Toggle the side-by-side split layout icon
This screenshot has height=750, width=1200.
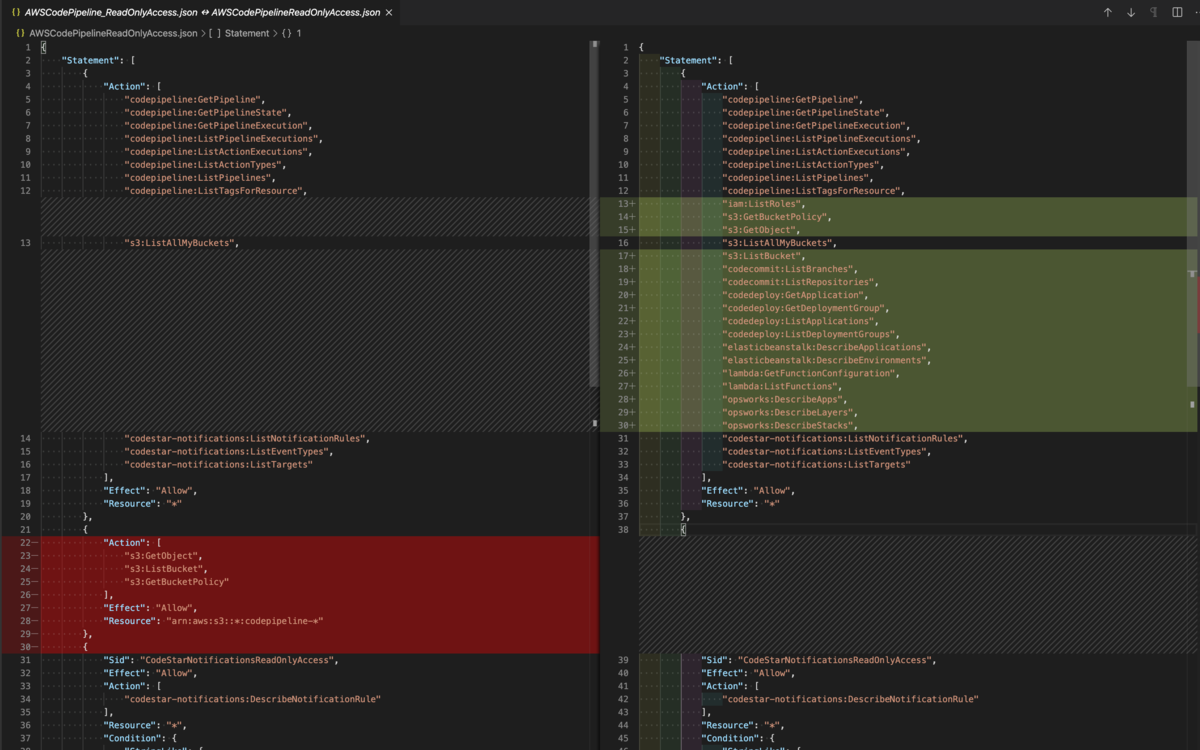point(1177,13)
